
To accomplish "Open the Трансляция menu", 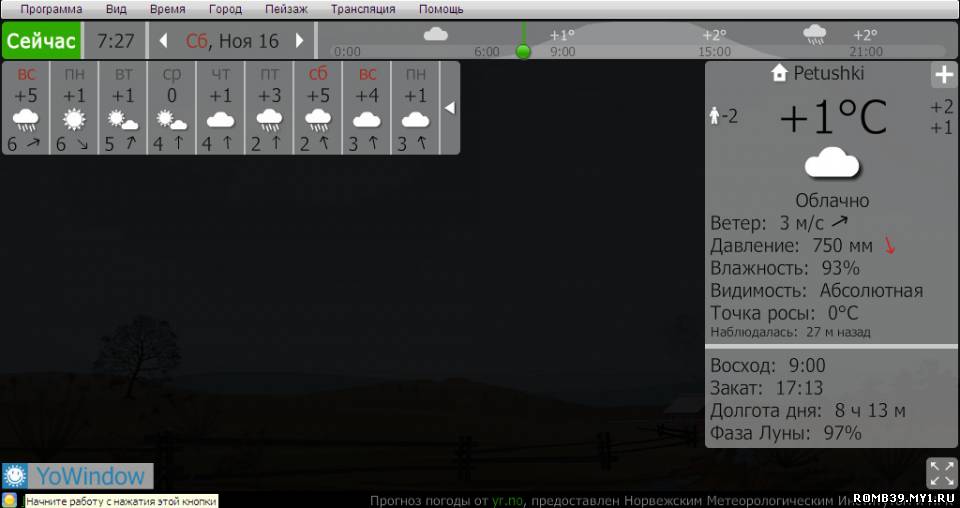I will pyautogui.click(x=363, y=9).
